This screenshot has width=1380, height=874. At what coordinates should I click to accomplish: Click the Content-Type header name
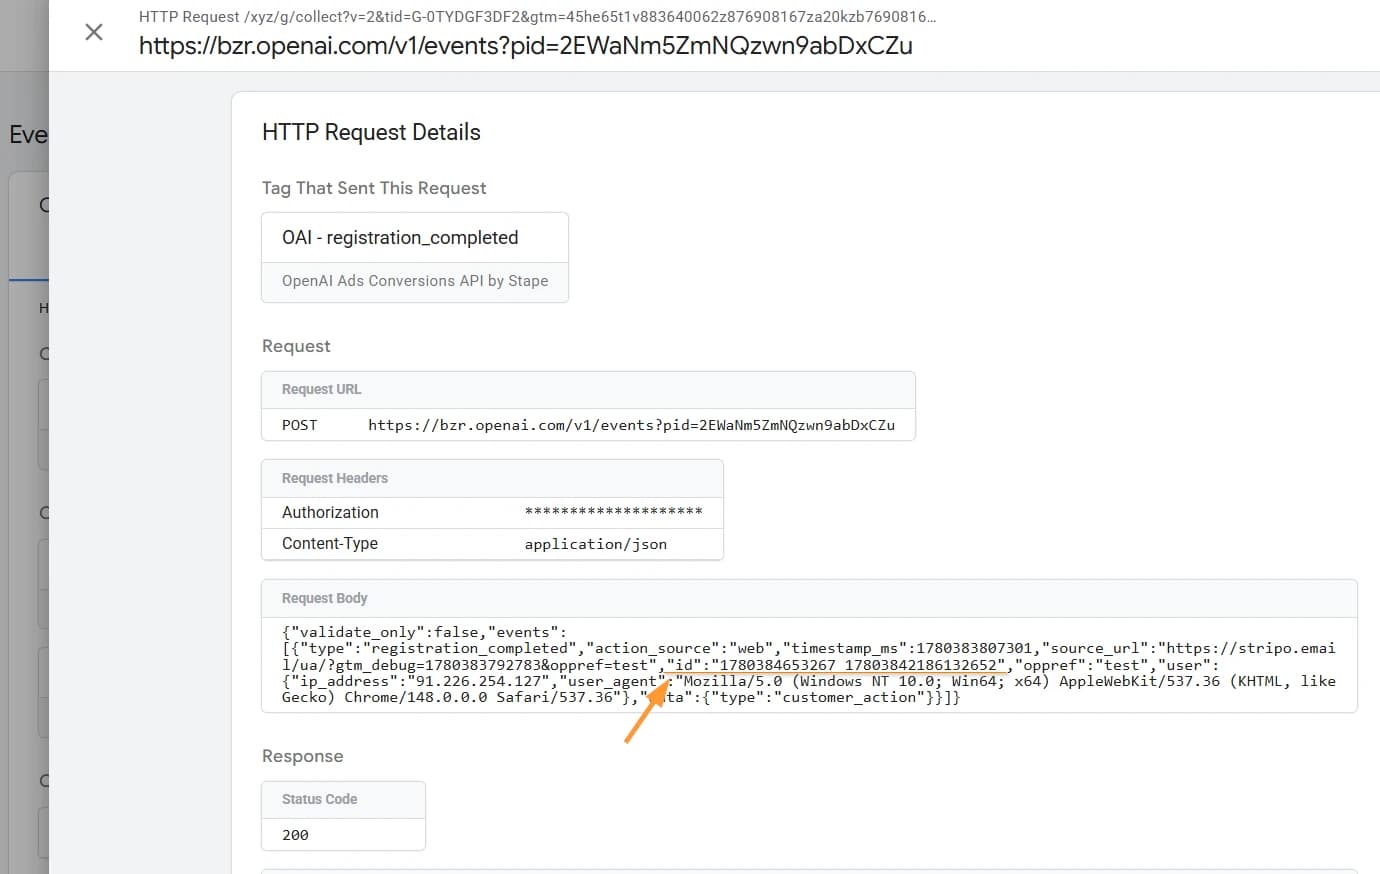[x=330, y=544]
